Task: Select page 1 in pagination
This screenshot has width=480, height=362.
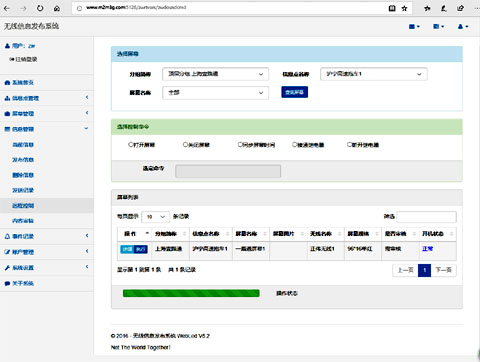Action: click(425, 270)
